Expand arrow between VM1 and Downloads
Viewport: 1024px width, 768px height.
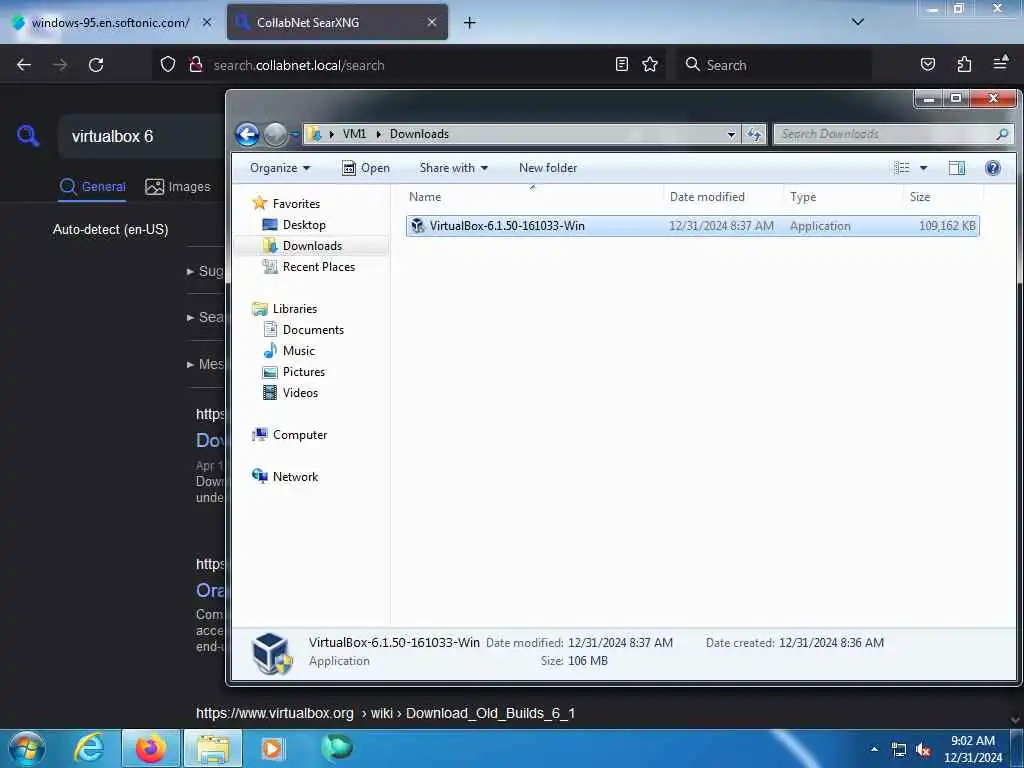pyautogui.click(x=378, y=134)
